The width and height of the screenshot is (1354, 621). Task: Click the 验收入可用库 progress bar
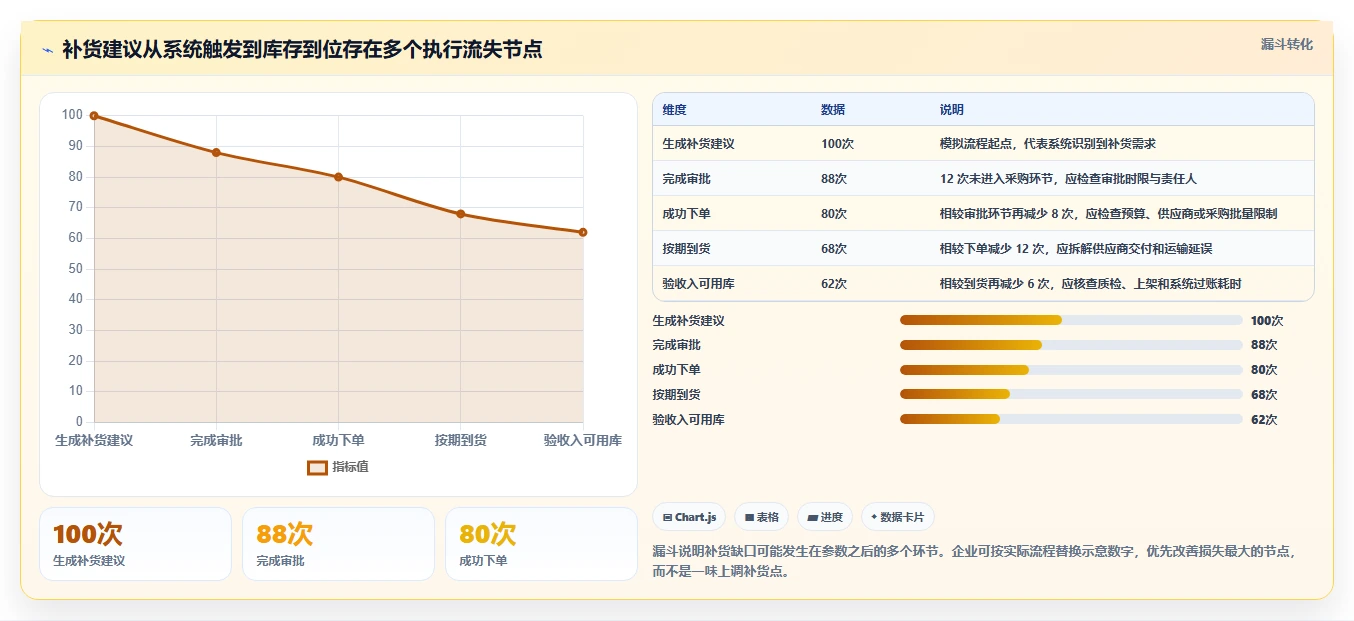[x=1071, y=419]
